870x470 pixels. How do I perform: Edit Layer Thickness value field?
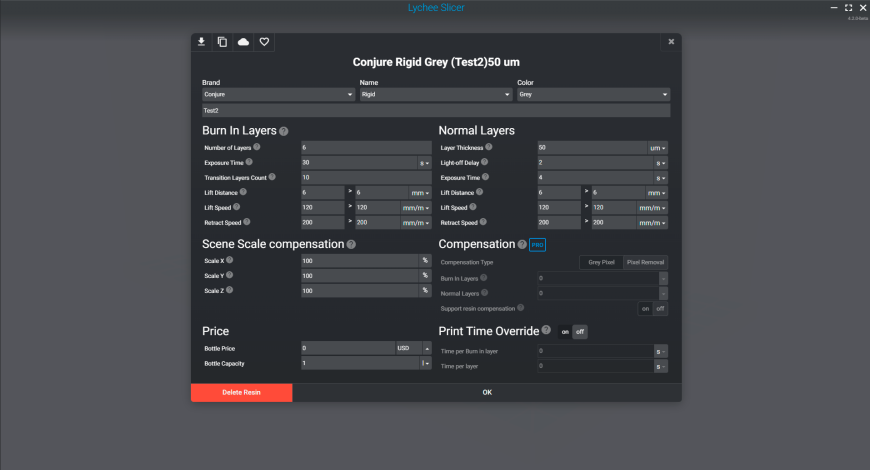coord(592,148)
